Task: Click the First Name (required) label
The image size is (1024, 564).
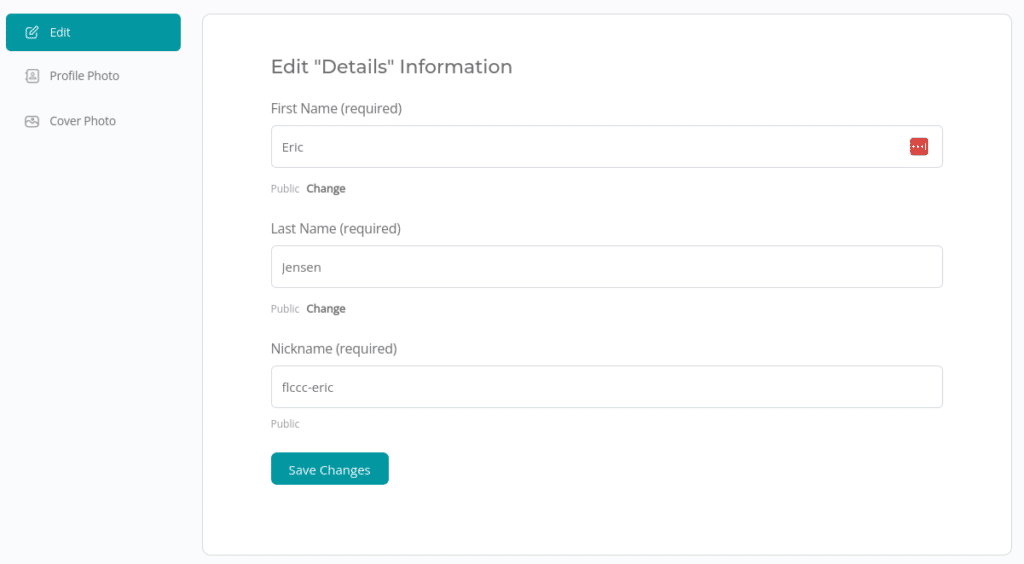Action: pos(336,108)
